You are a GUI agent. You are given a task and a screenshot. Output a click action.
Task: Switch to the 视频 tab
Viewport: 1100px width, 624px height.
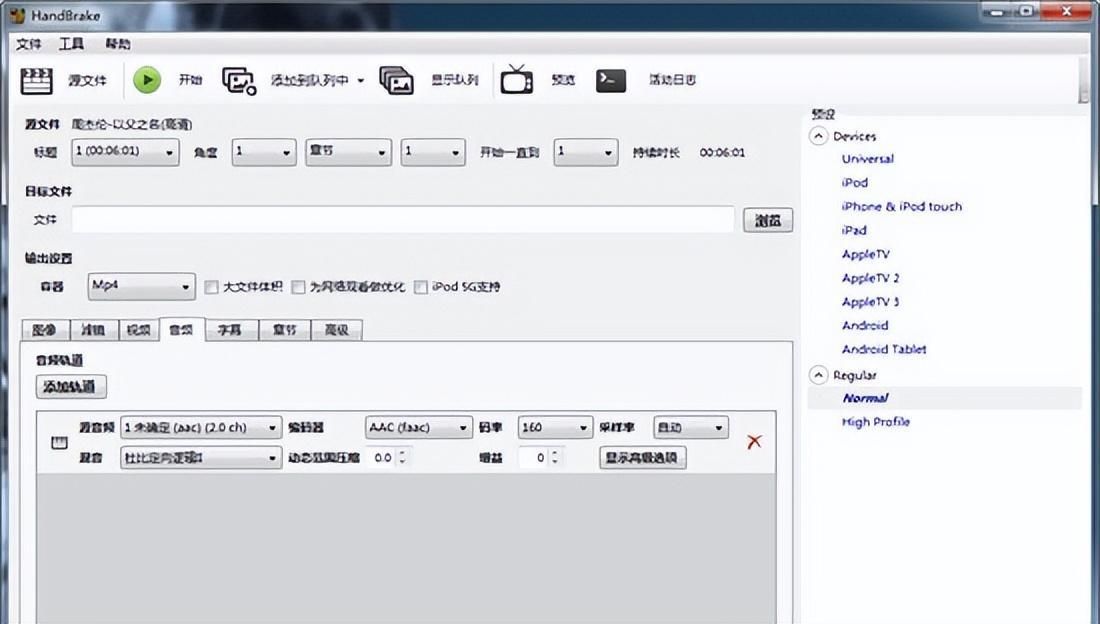[x=138, y=330]
